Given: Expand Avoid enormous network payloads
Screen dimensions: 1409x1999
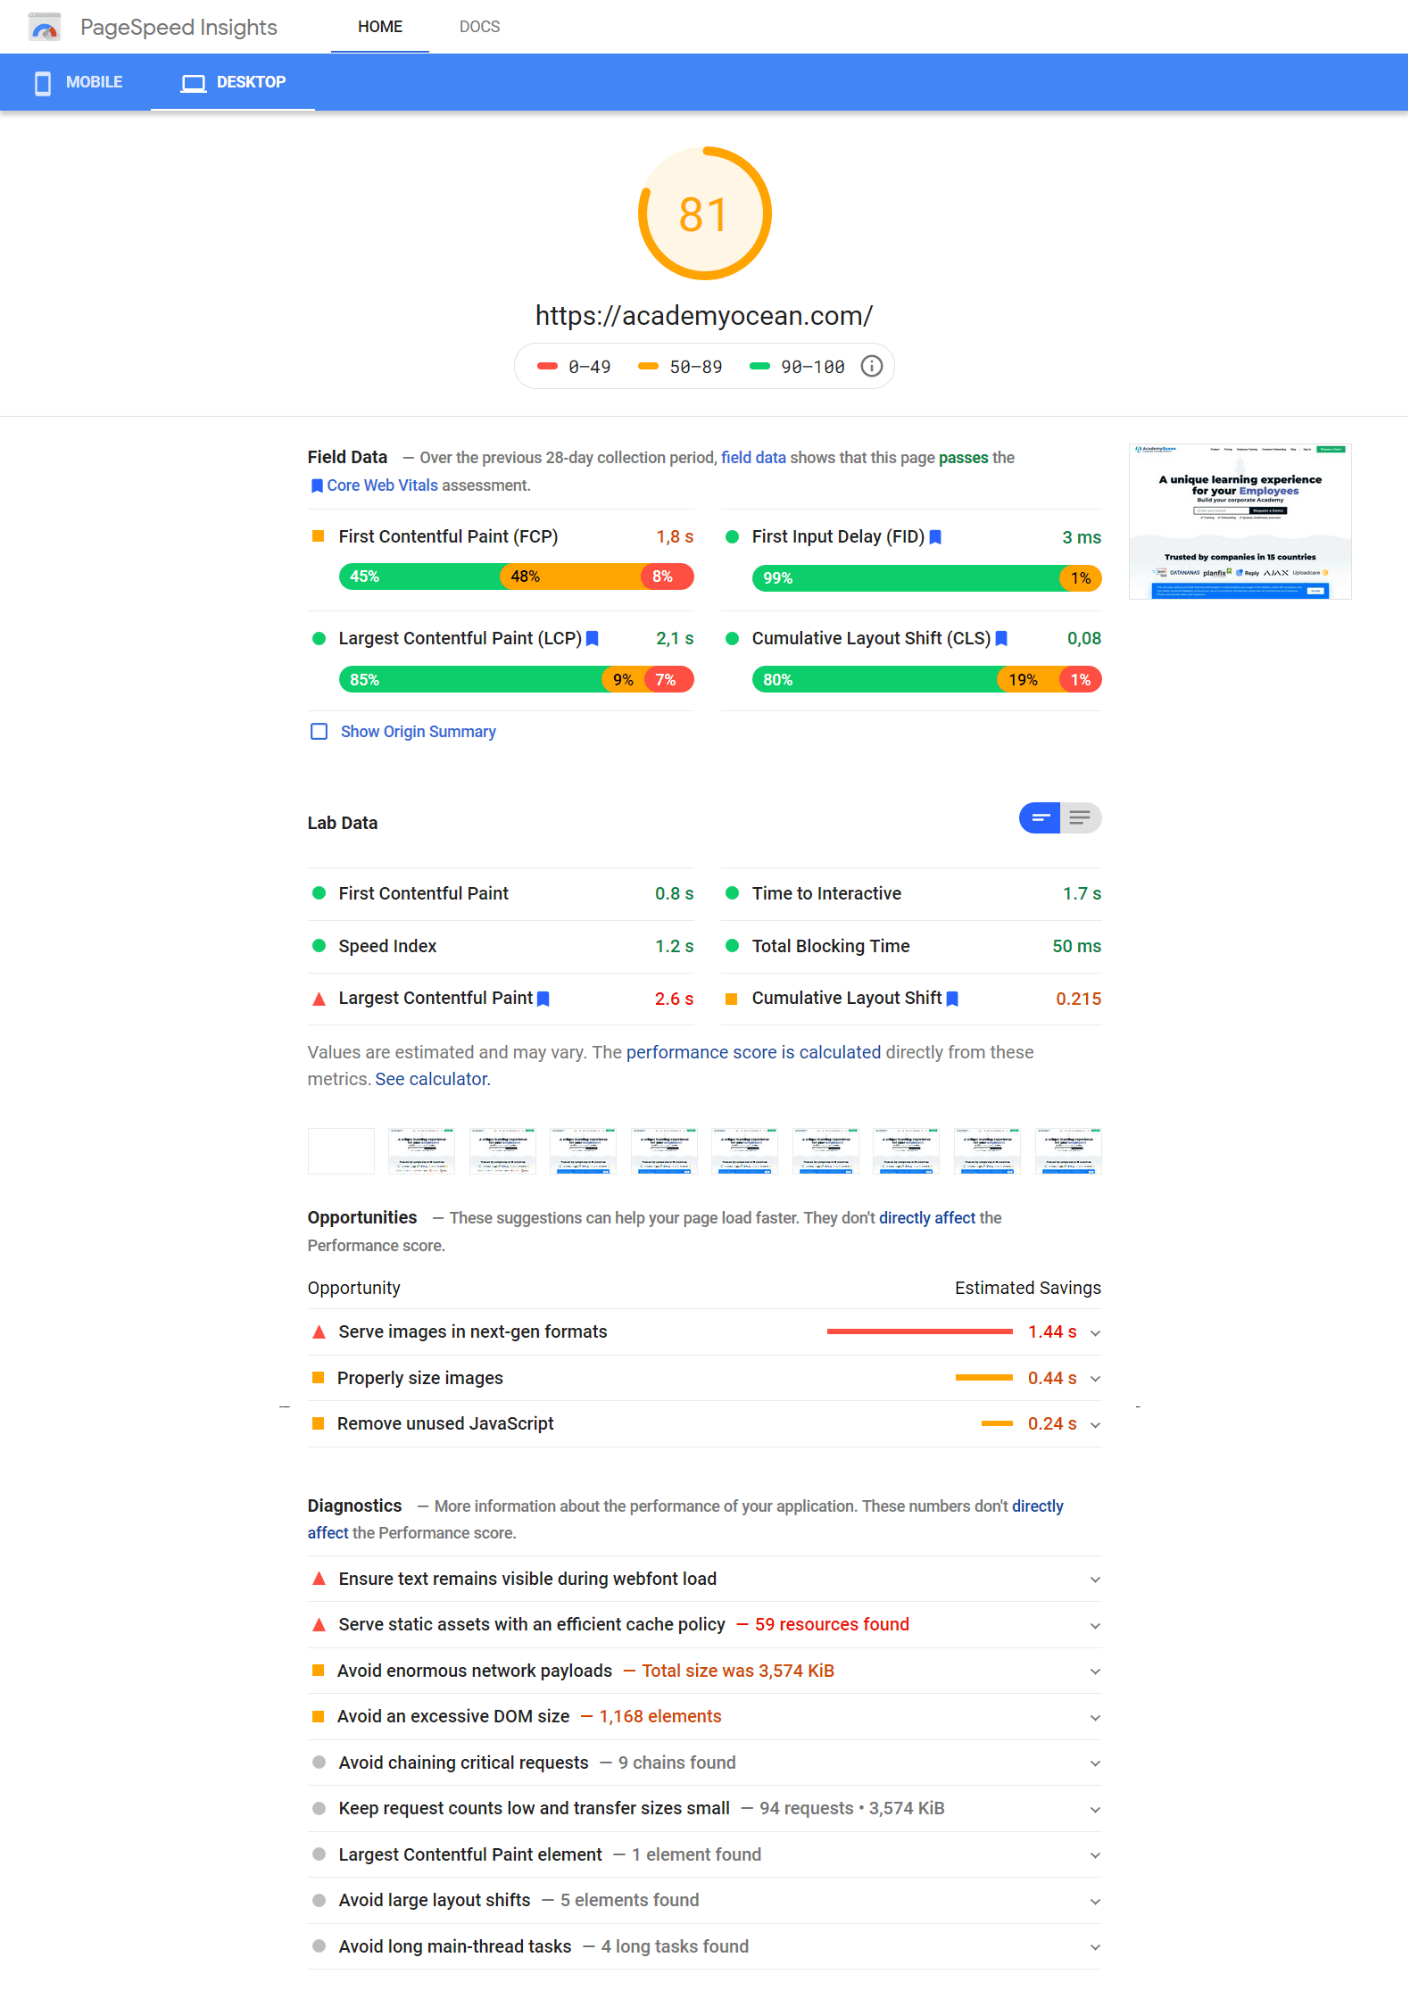Looking at the screenshot, I should pyautogui.click(x=1095, y=1672).
